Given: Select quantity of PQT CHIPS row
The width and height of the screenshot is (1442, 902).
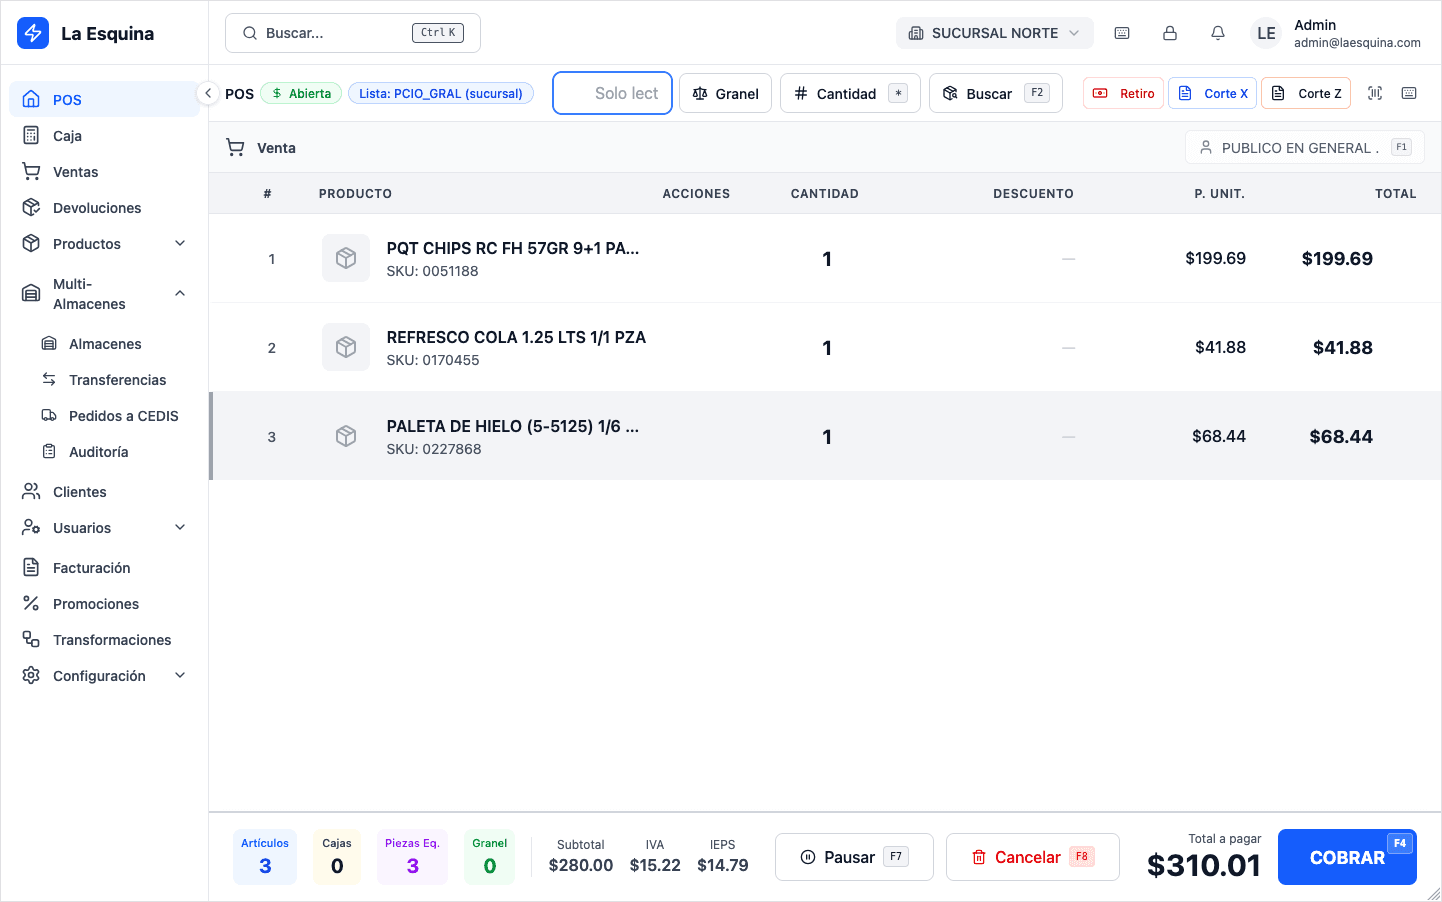Looking at the screenshot, I should click(827, 259).
